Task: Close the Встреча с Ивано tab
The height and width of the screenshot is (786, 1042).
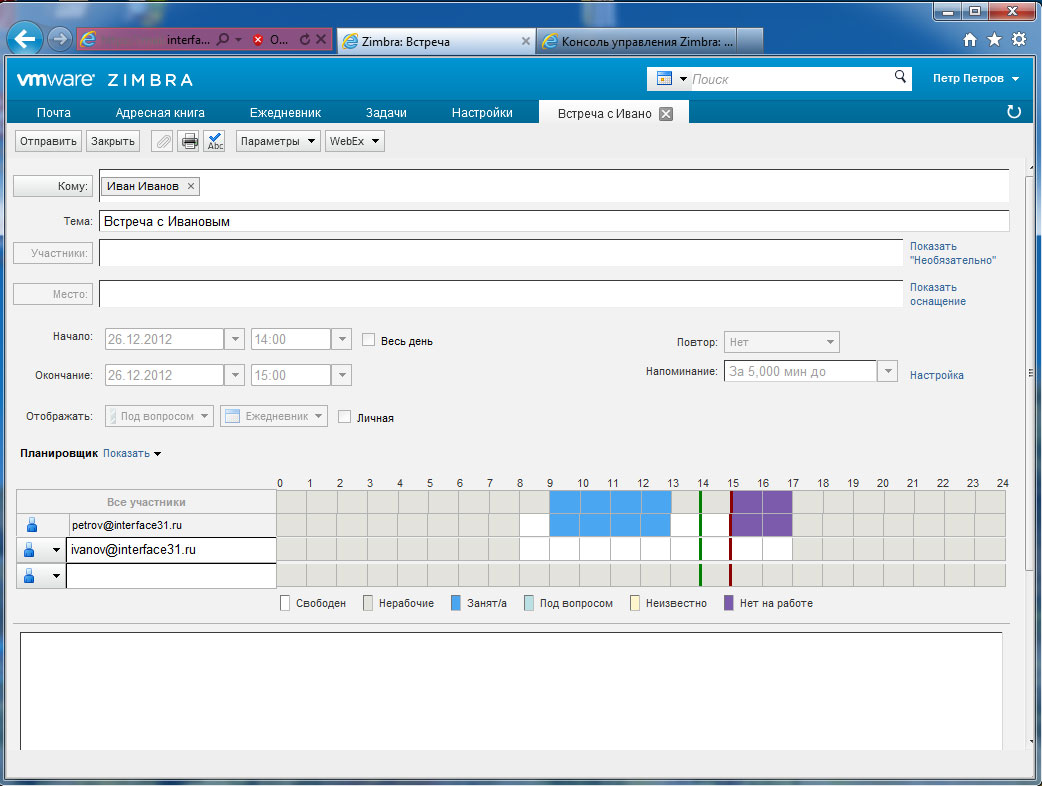Action: tap(666, 114)
